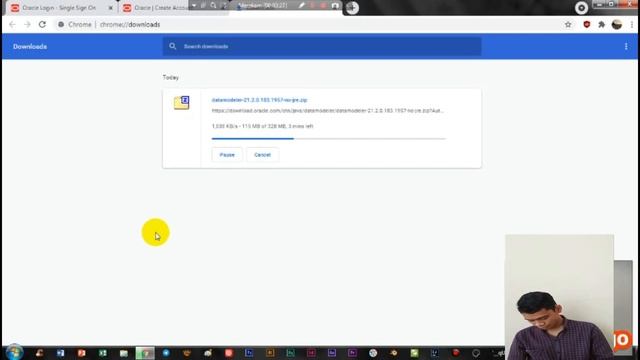640x360 pixels.
Task: Click the Downloads heading in the header
Action: pos(30,47)
